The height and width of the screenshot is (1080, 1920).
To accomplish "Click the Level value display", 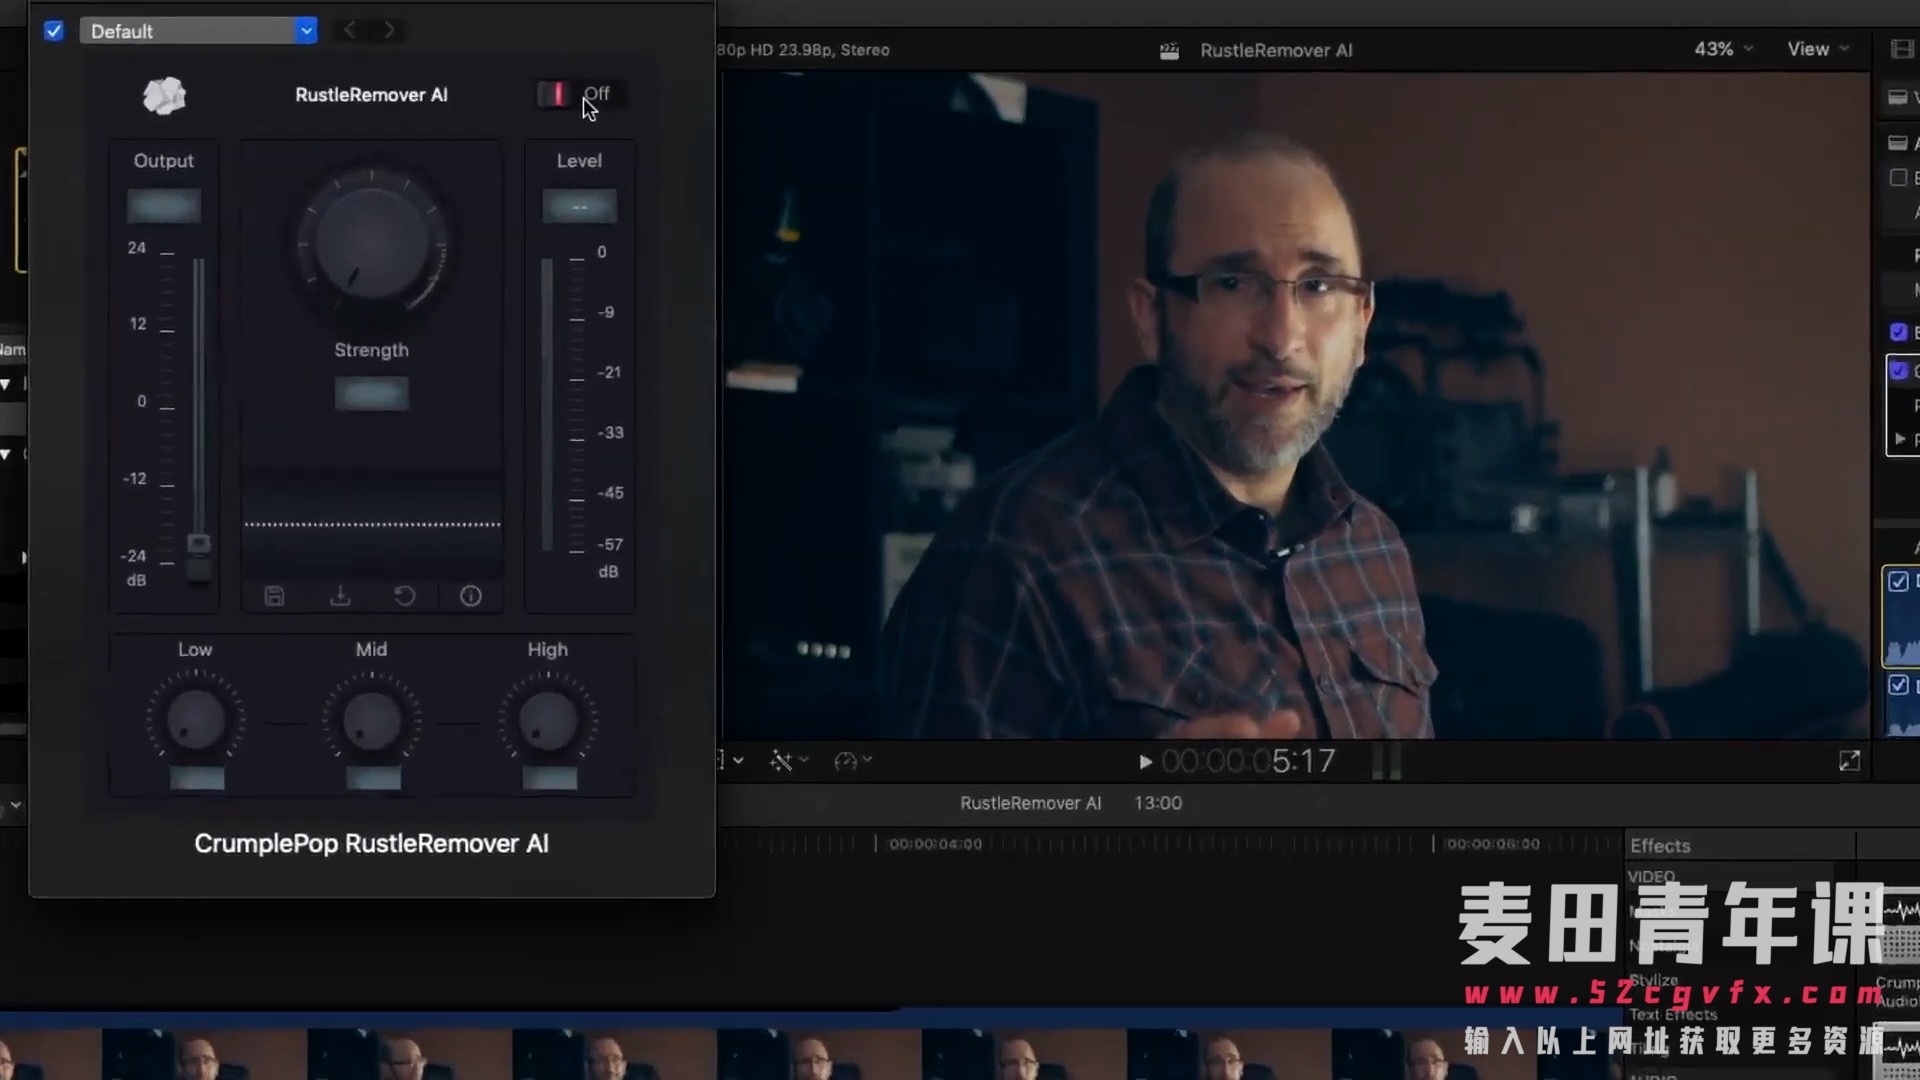I will [579, 206].
